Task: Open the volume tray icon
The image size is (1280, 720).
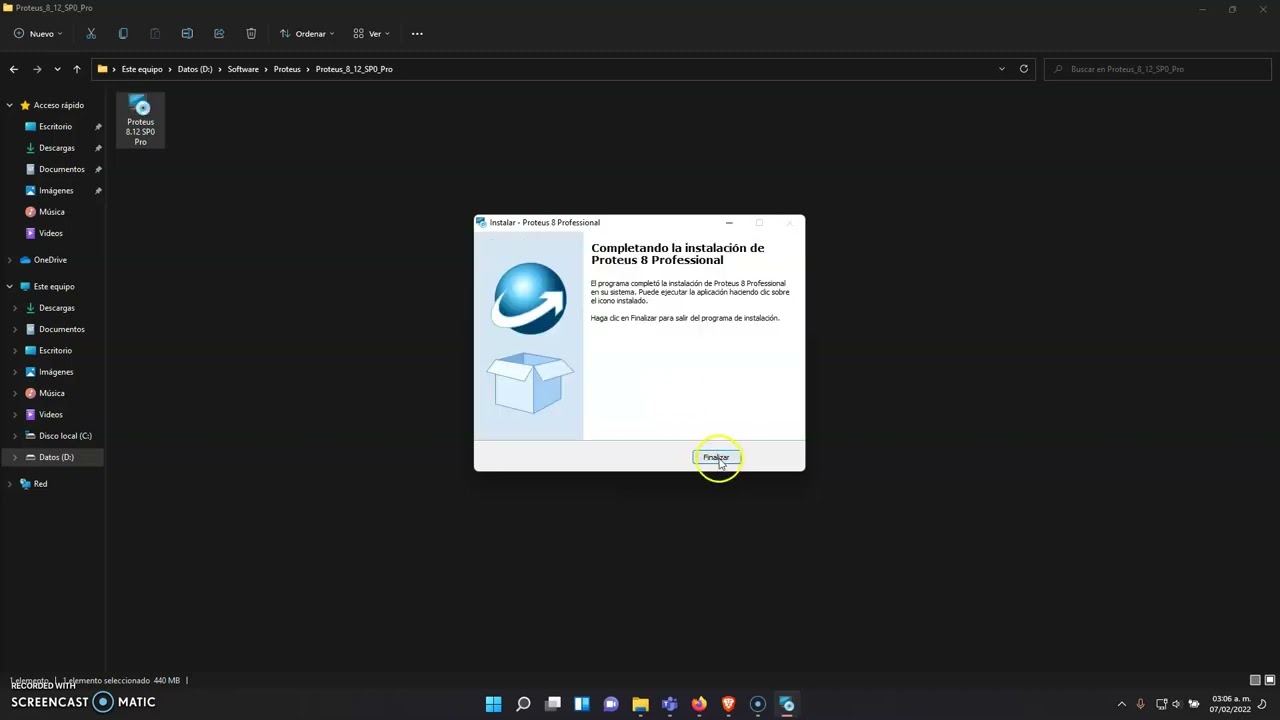Action: (1177, 704)
